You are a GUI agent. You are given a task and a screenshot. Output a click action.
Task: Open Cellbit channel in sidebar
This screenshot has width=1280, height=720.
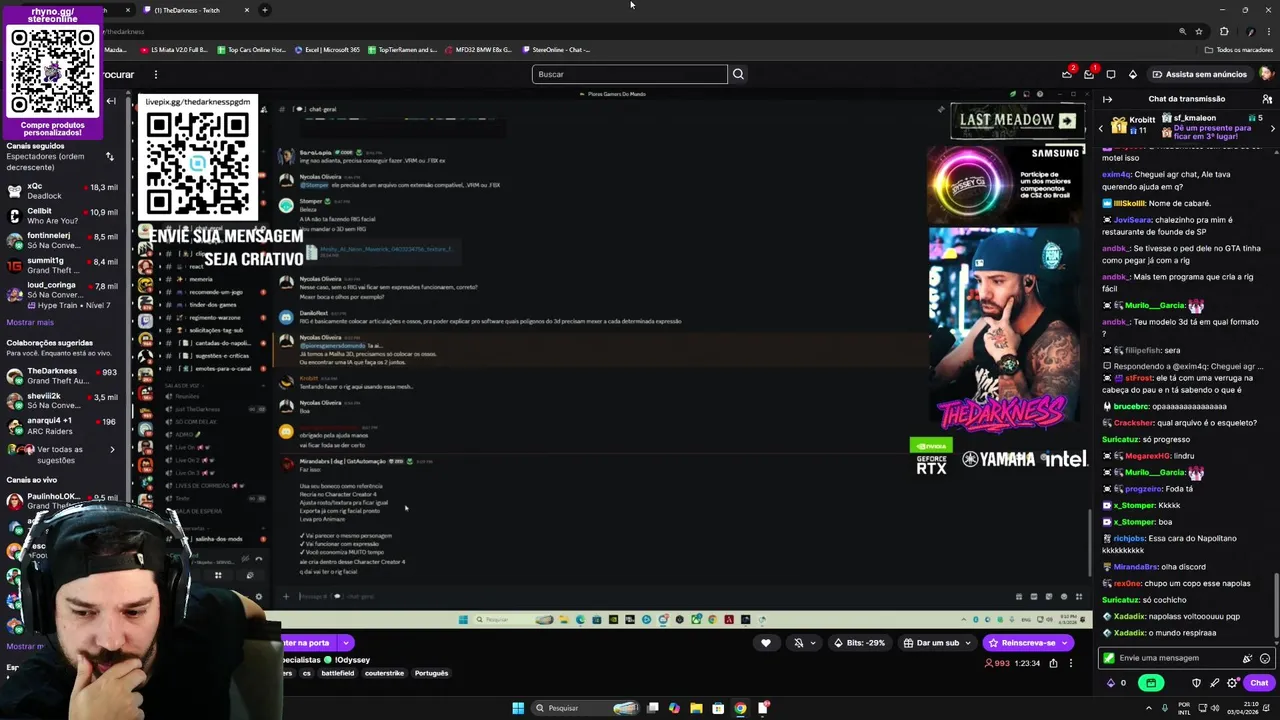(62, 216)
